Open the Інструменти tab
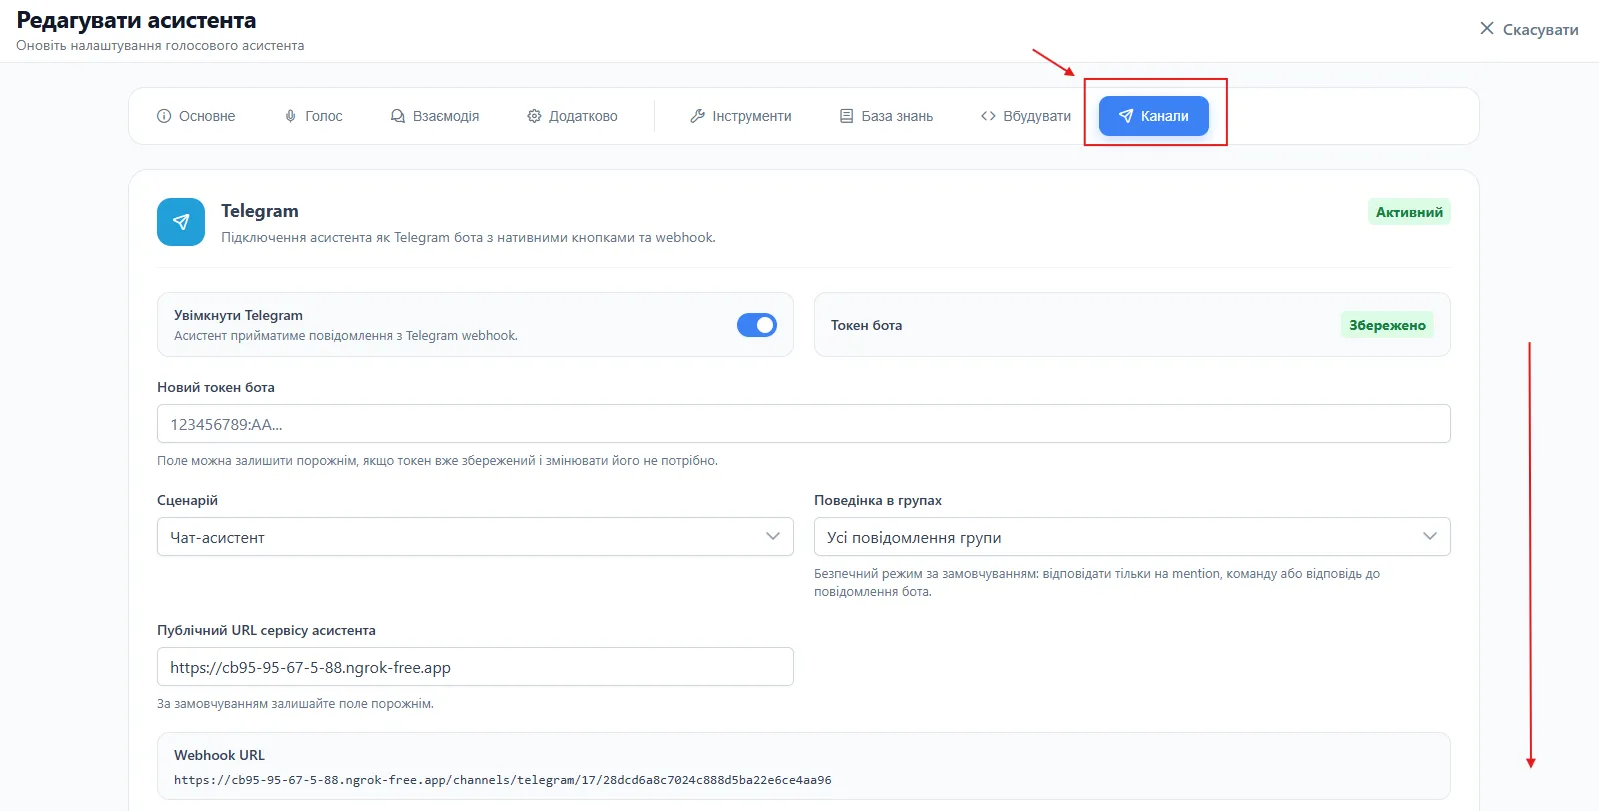1599x811 pixels. tap(741, 116)
